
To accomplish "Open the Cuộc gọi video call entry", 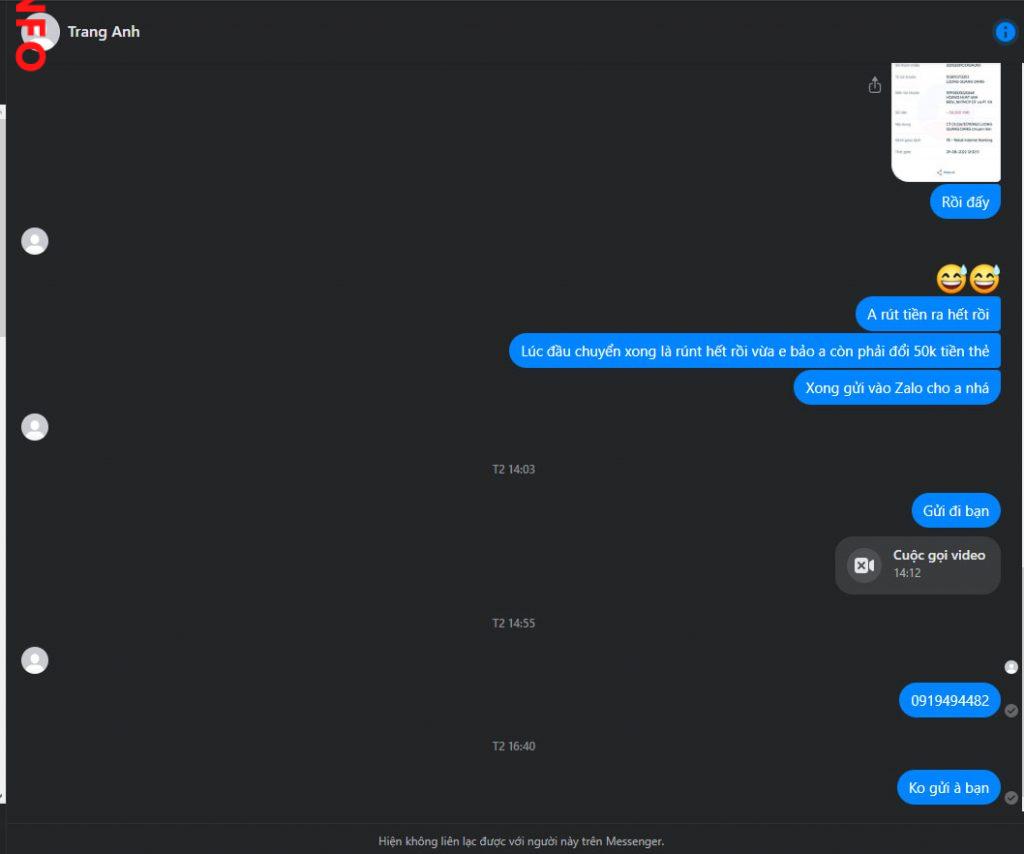I will [x=917, y=565].
